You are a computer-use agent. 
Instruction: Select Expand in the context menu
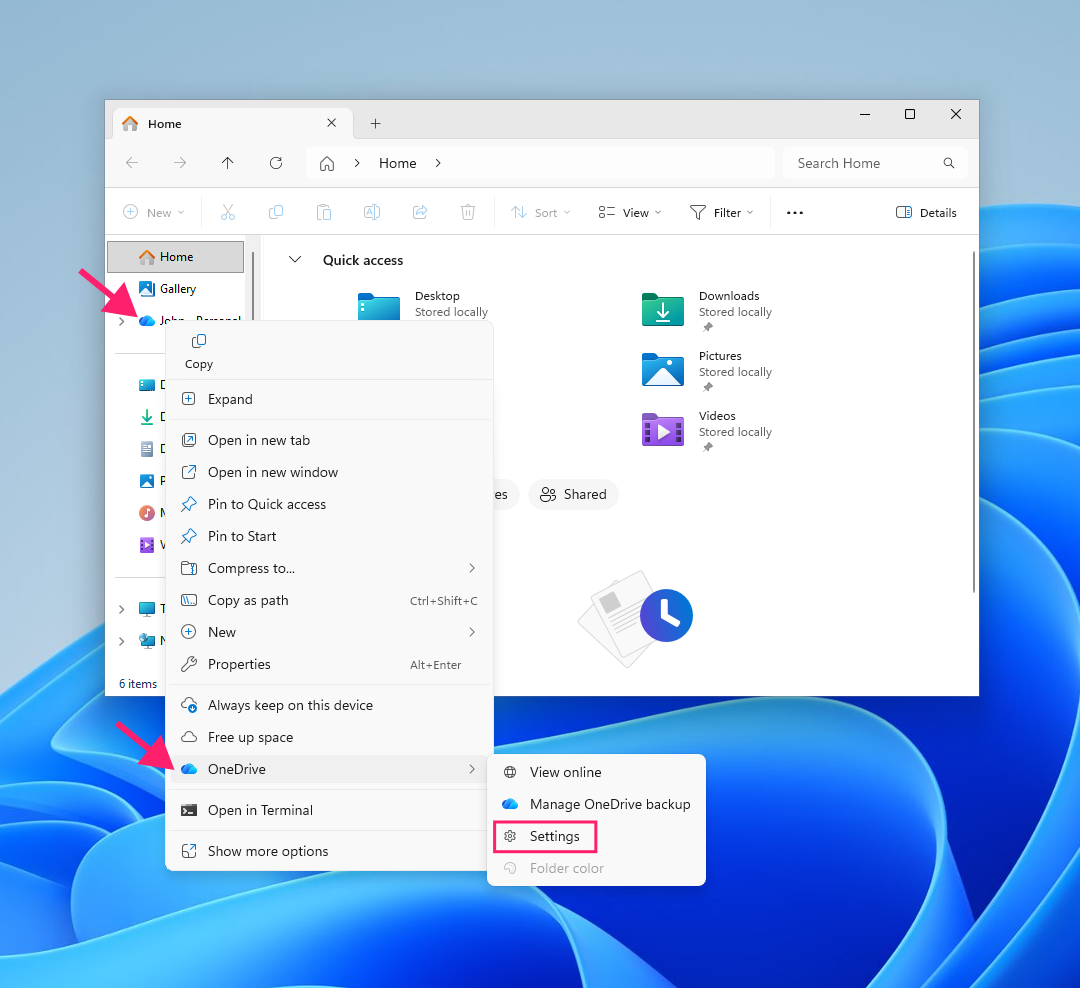point(329,400)
